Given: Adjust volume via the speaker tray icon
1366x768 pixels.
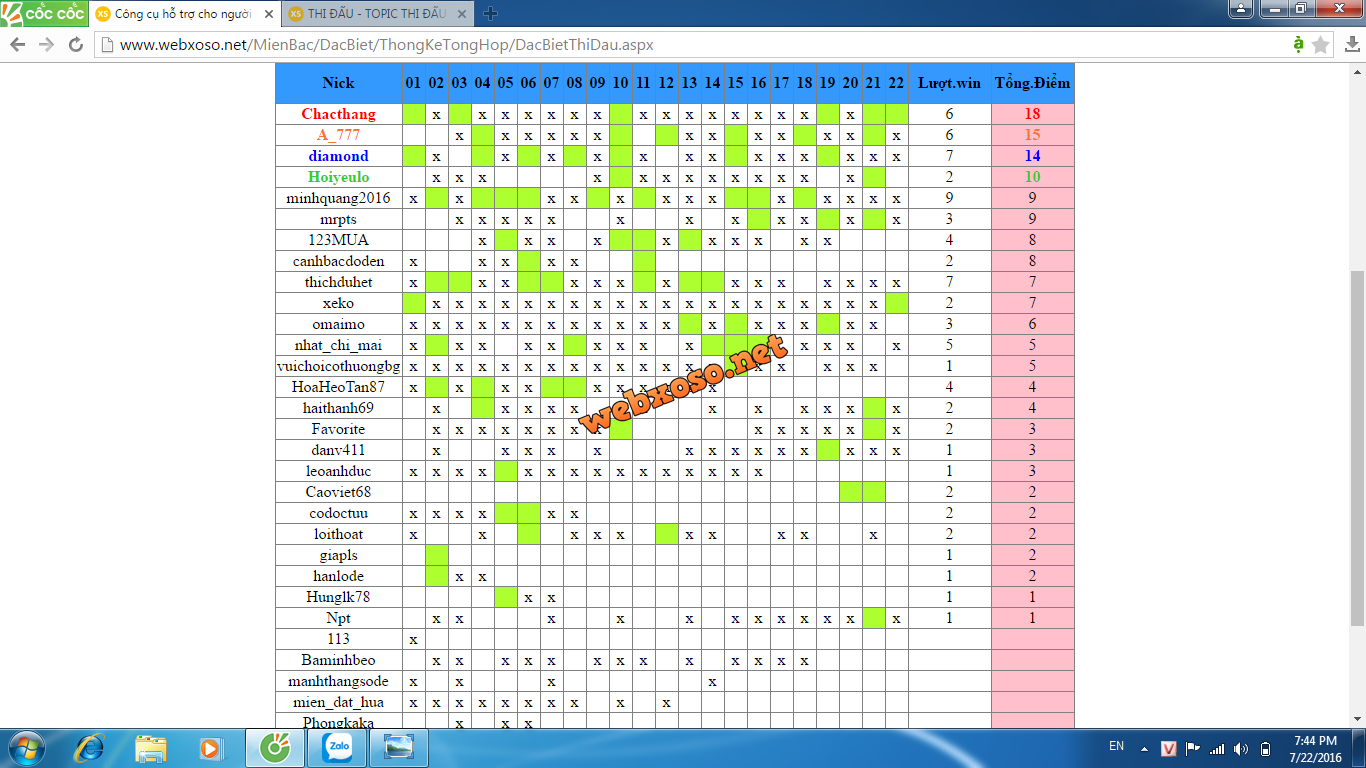Looking at the screenshot, I should click(1241, 749).
